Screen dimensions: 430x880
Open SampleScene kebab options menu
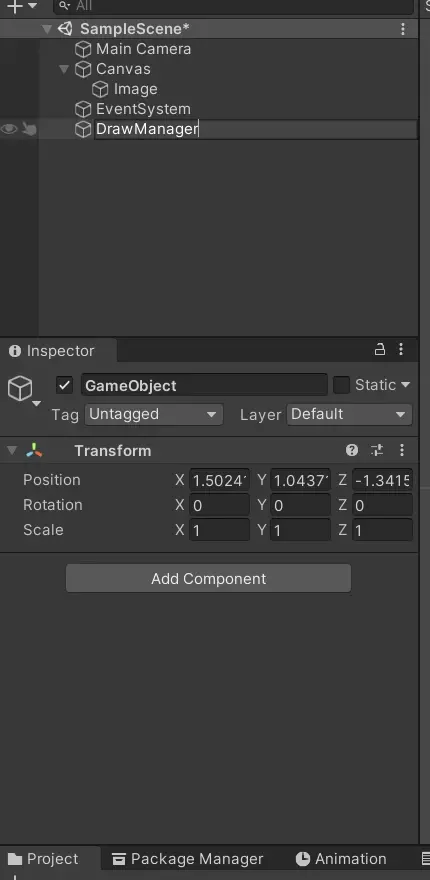(402, 29)
